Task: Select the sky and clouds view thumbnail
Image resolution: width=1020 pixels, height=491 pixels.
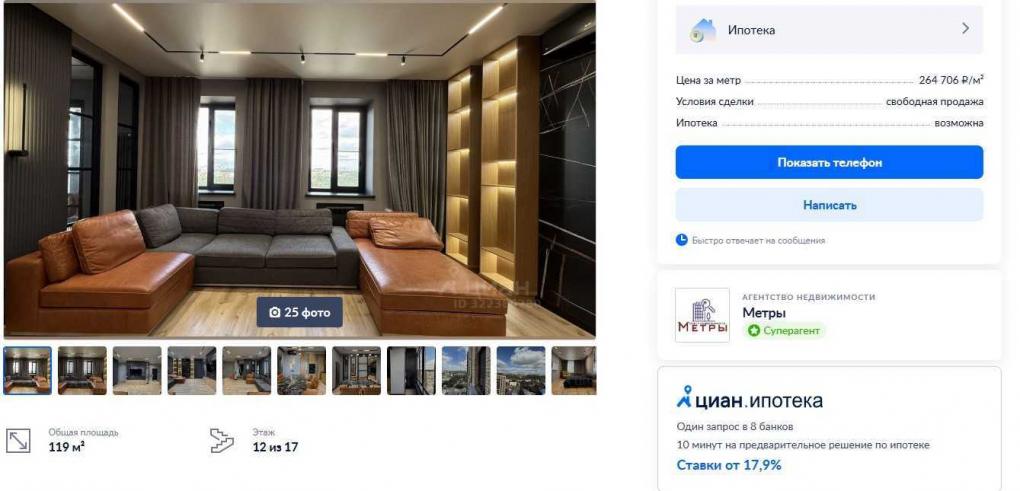Action: (x=521, y=370)
